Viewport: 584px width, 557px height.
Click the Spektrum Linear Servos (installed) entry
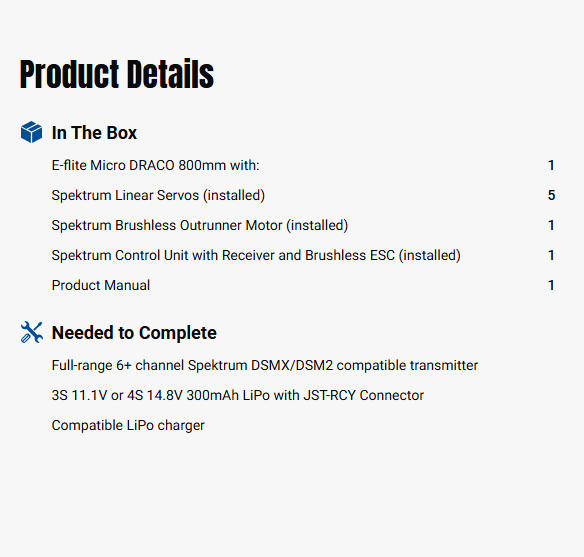pyautogui.click(x=158, y=195)
